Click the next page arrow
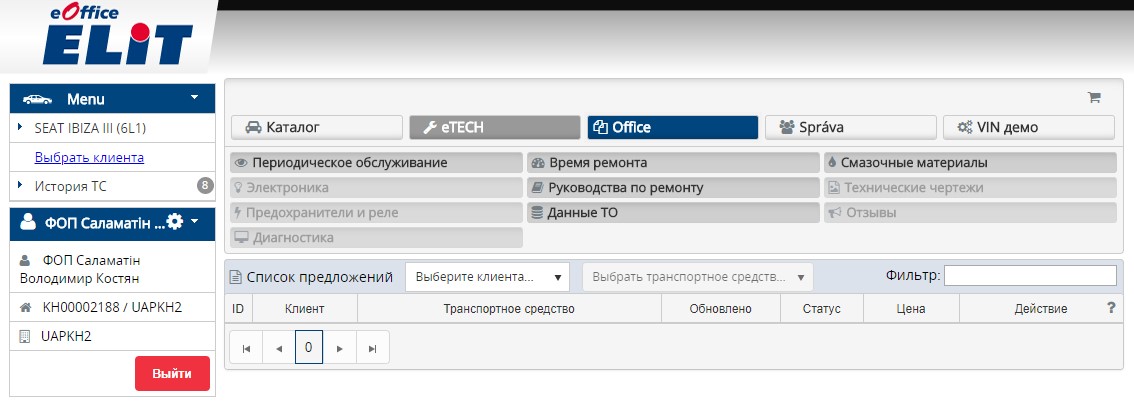 pyautogui.click(x=340, y=348)
